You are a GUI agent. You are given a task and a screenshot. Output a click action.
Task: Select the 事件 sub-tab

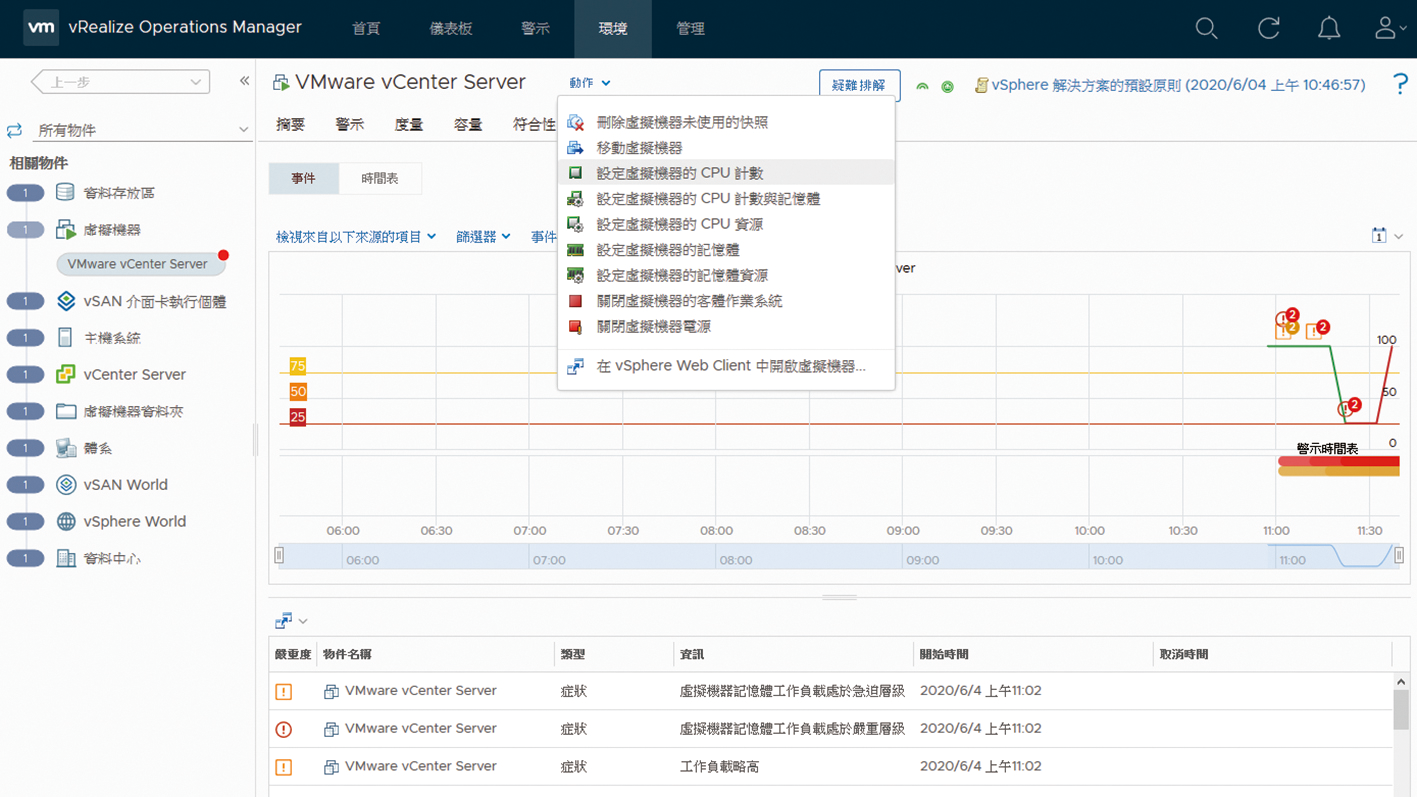(303, 178)
